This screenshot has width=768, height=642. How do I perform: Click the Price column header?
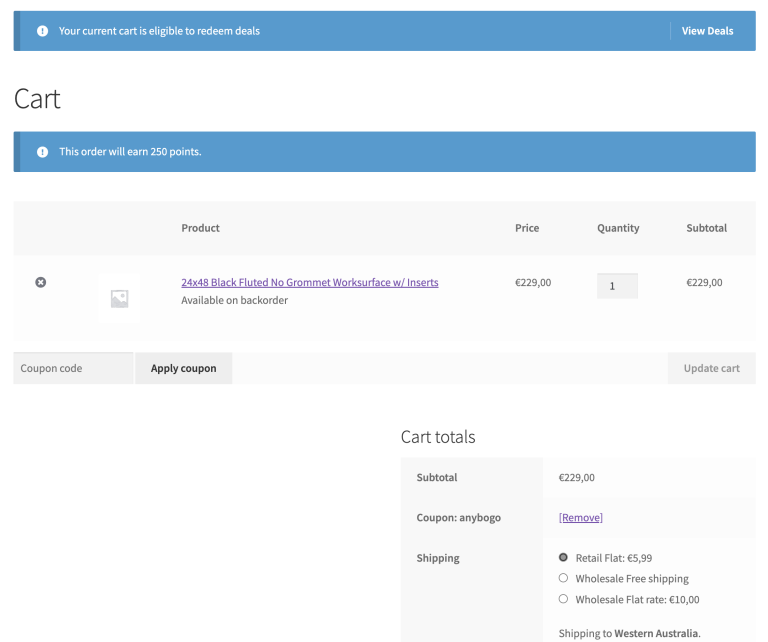click(527, 228)
